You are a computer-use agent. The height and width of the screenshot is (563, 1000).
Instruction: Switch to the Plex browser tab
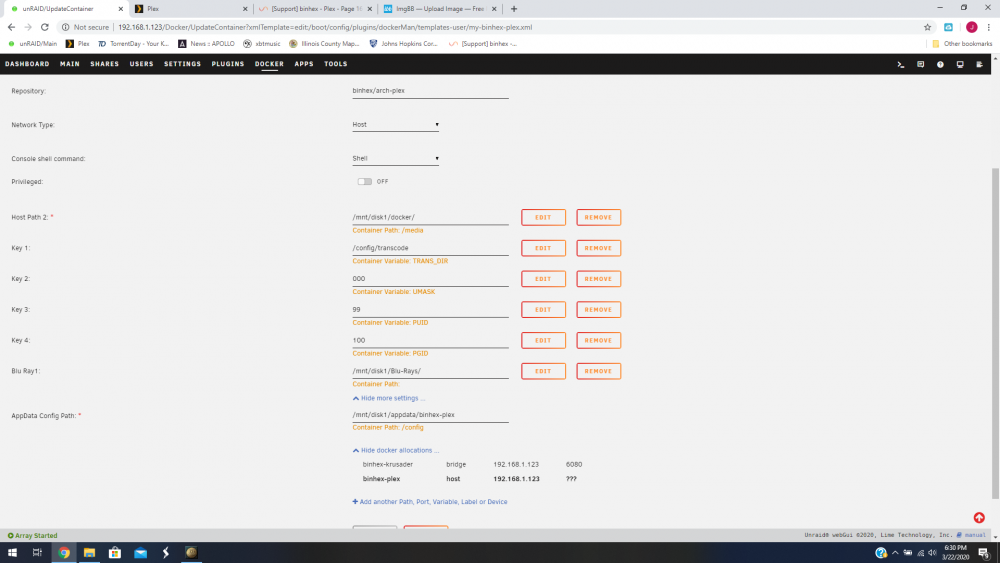click(x=190, y=9)
